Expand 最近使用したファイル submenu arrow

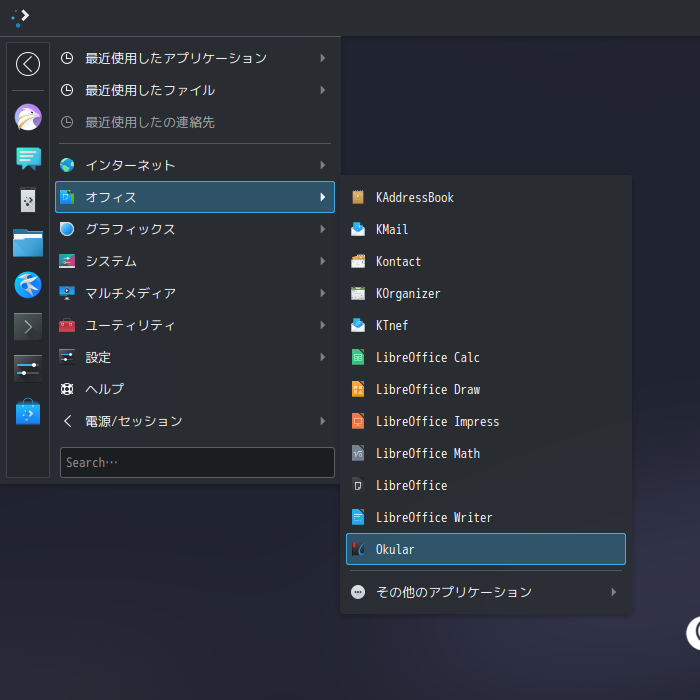pos(323,90)
